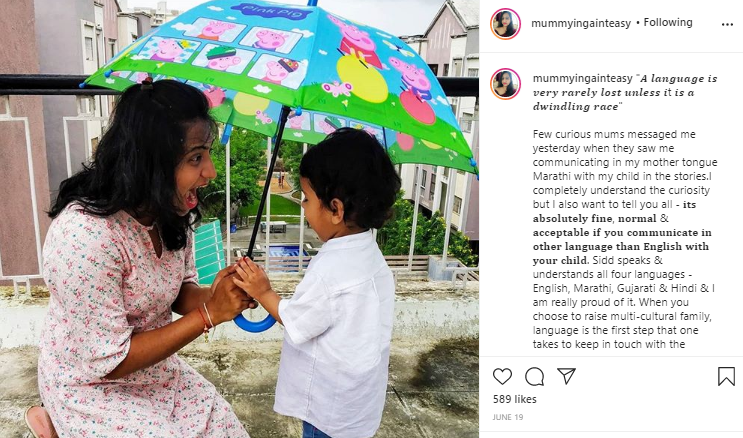
Task: Click the bold caption quote text
Action: (x=625, y=92)
